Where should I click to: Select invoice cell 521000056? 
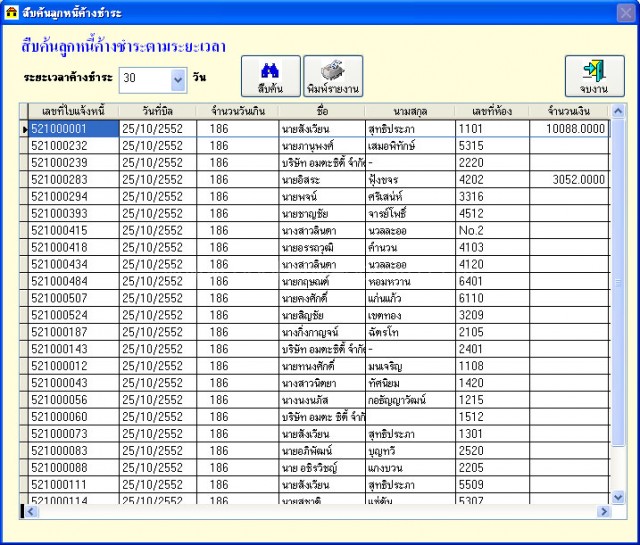pos(74,400)
